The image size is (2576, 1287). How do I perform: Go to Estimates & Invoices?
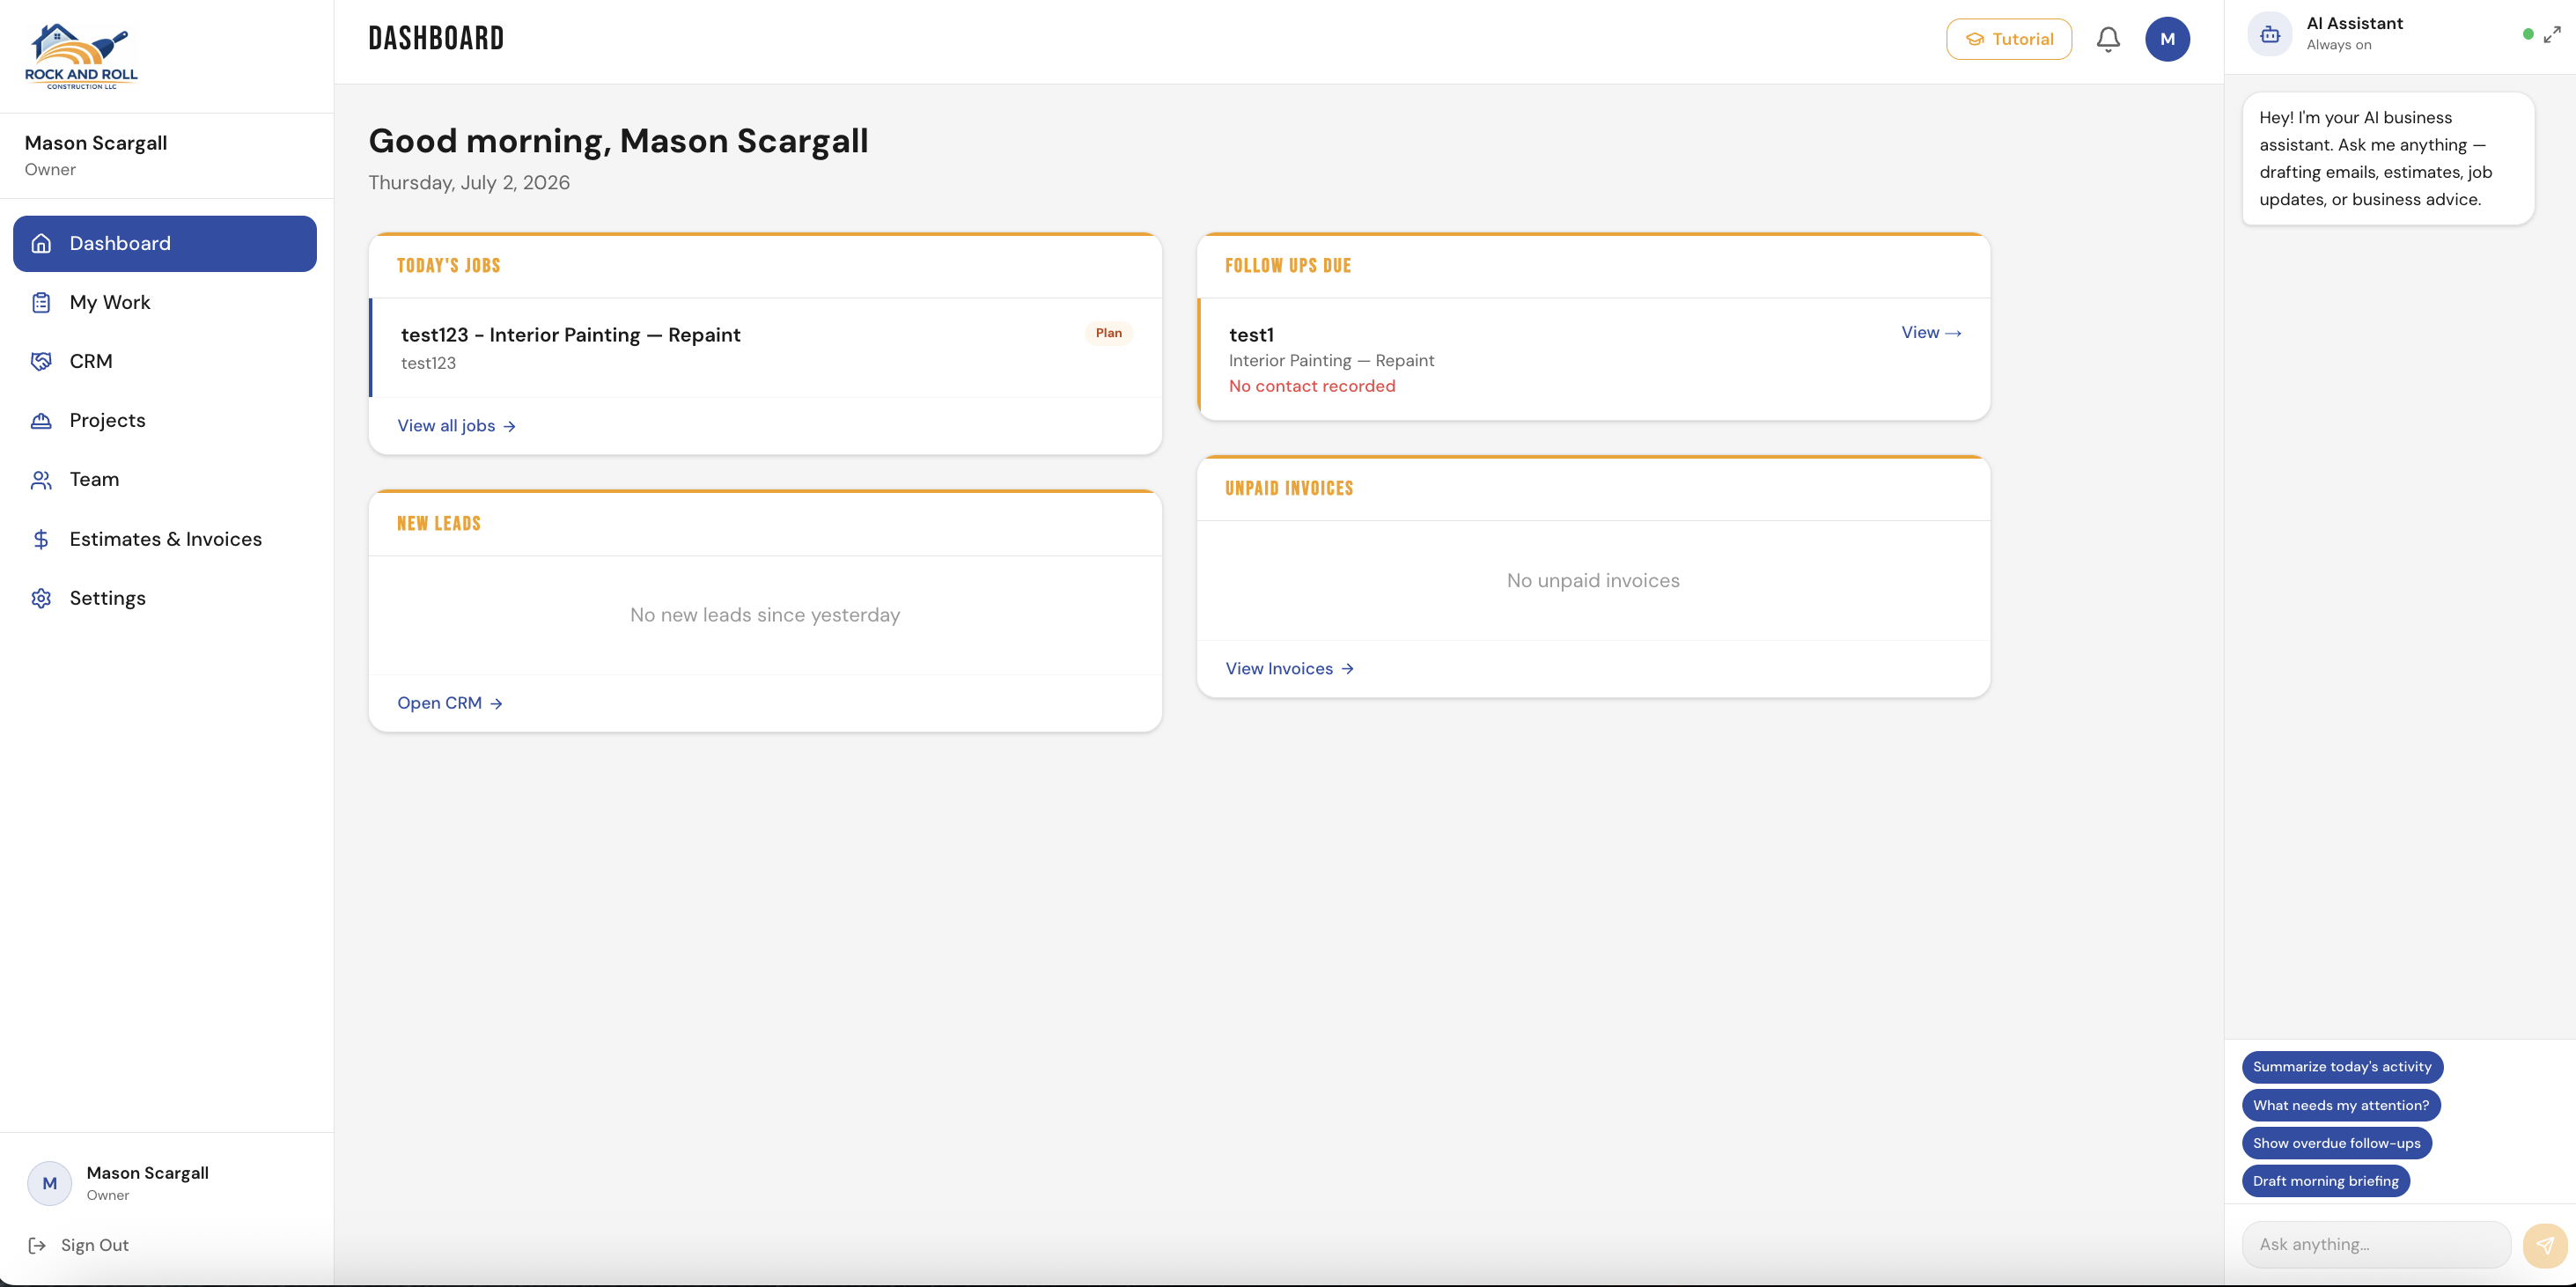coord(165,539)
